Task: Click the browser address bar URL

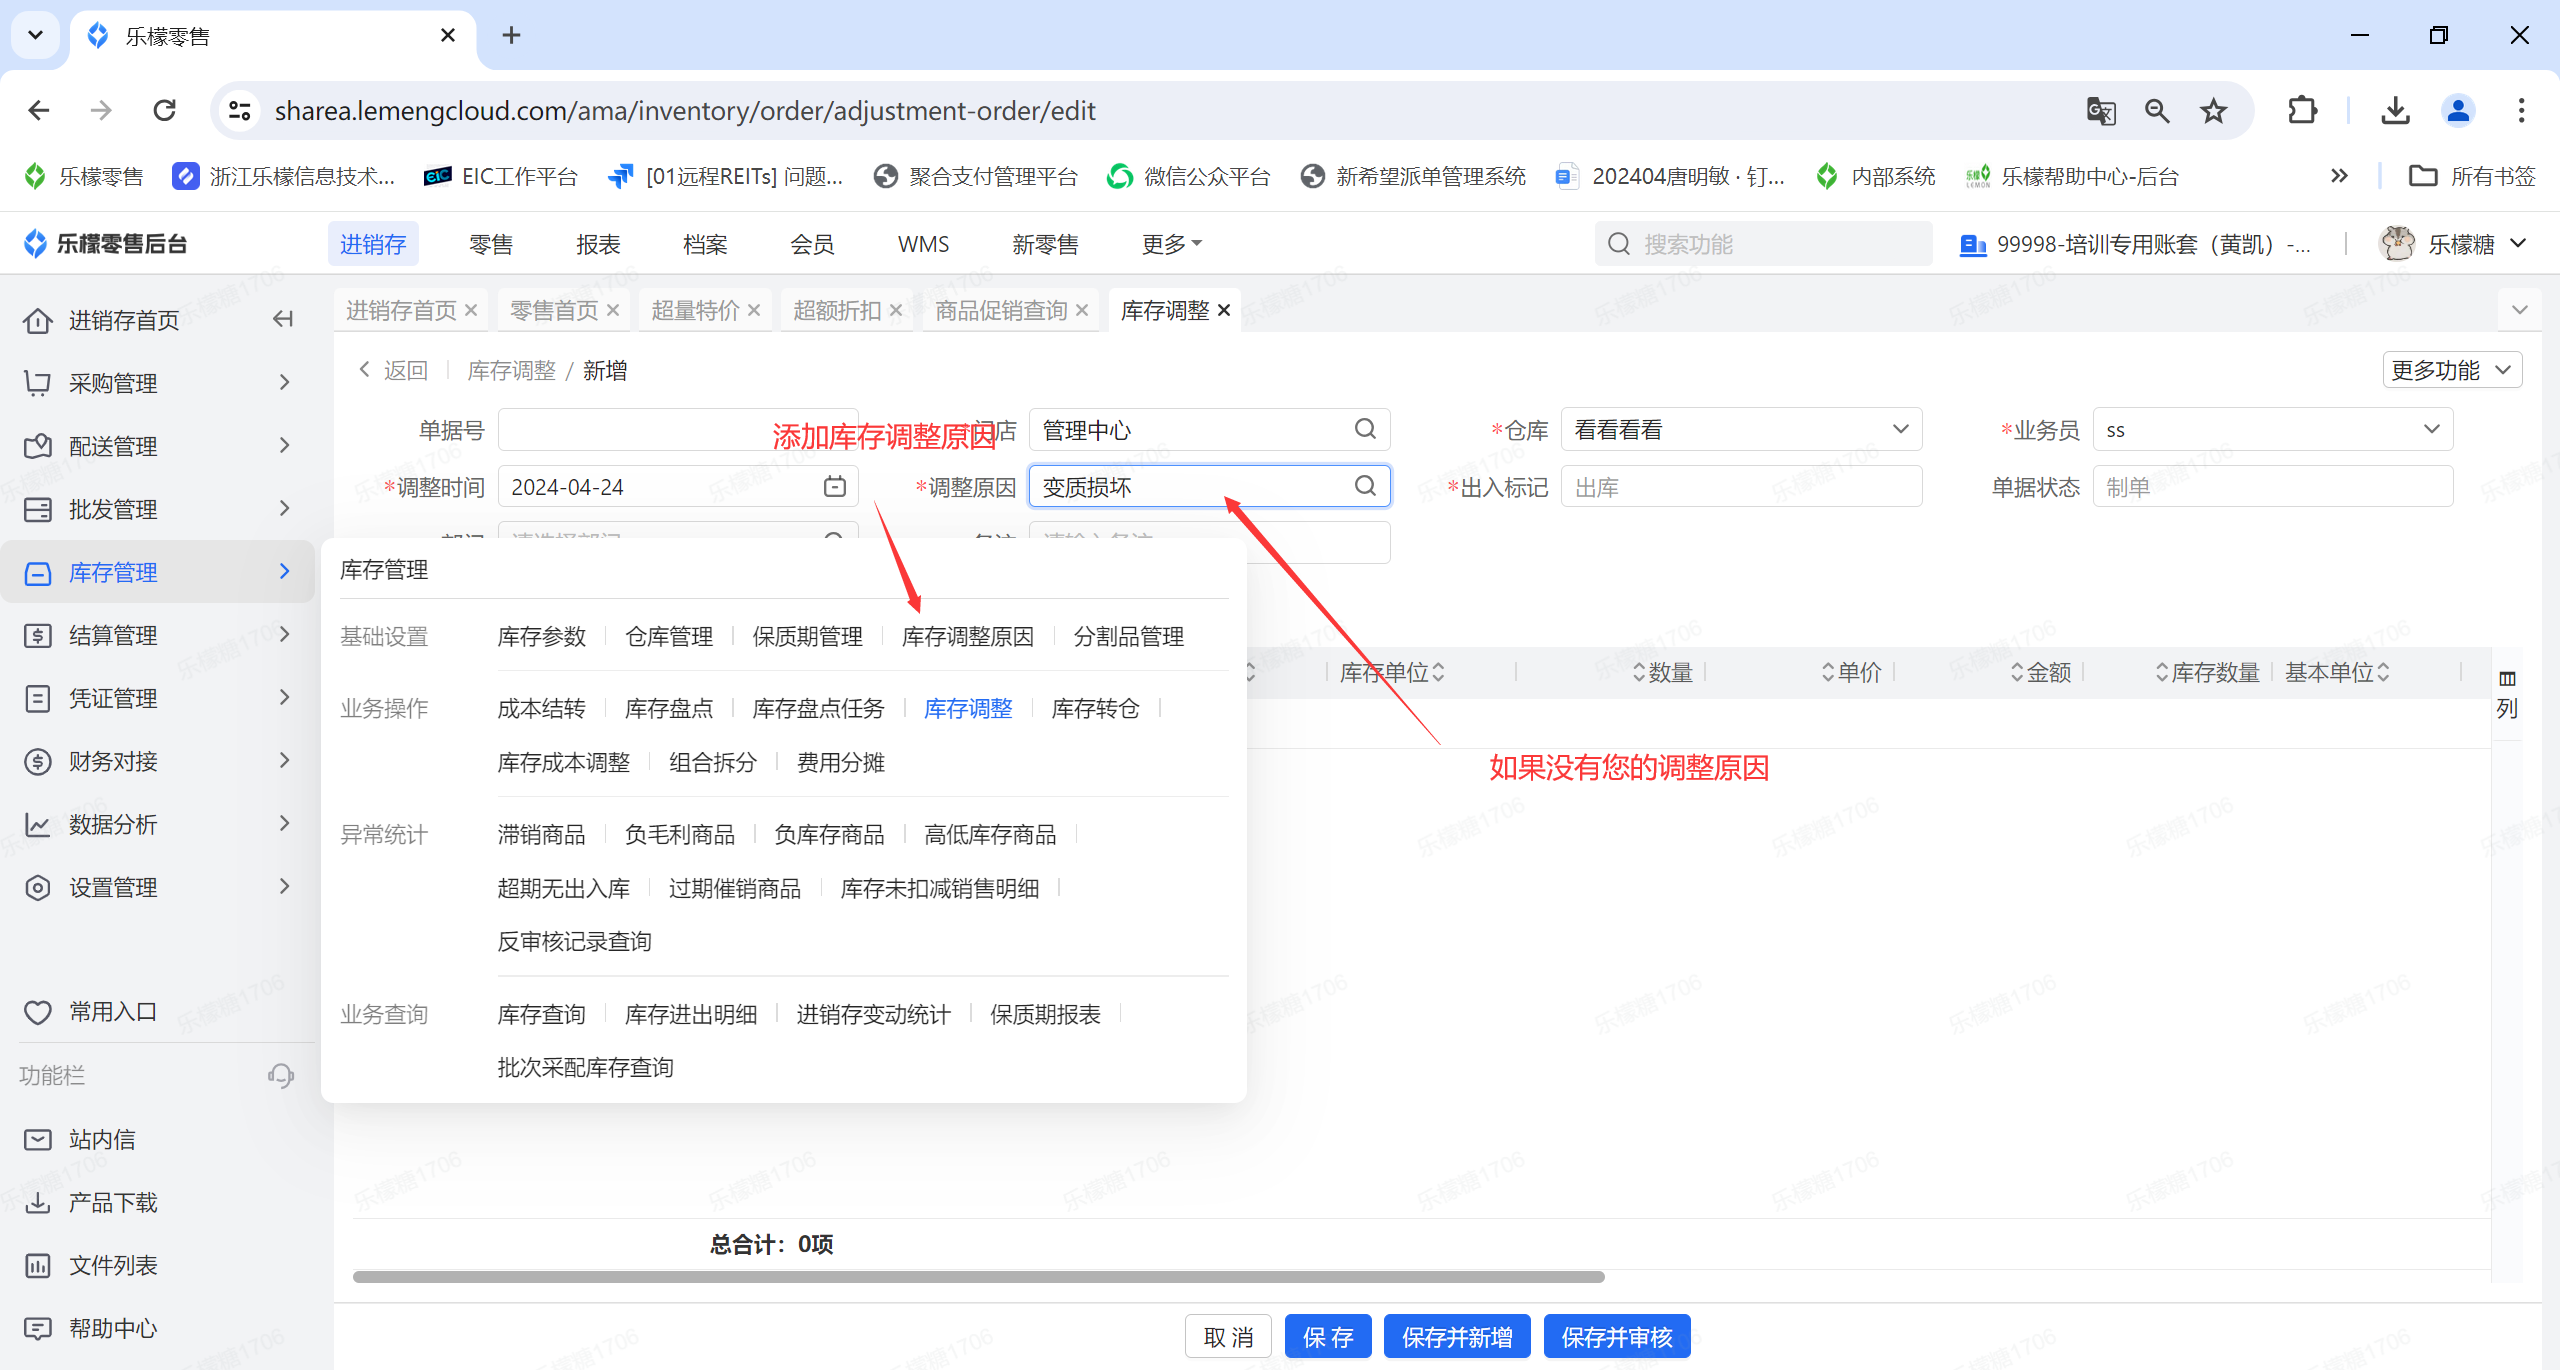Action: coord(685,111)
